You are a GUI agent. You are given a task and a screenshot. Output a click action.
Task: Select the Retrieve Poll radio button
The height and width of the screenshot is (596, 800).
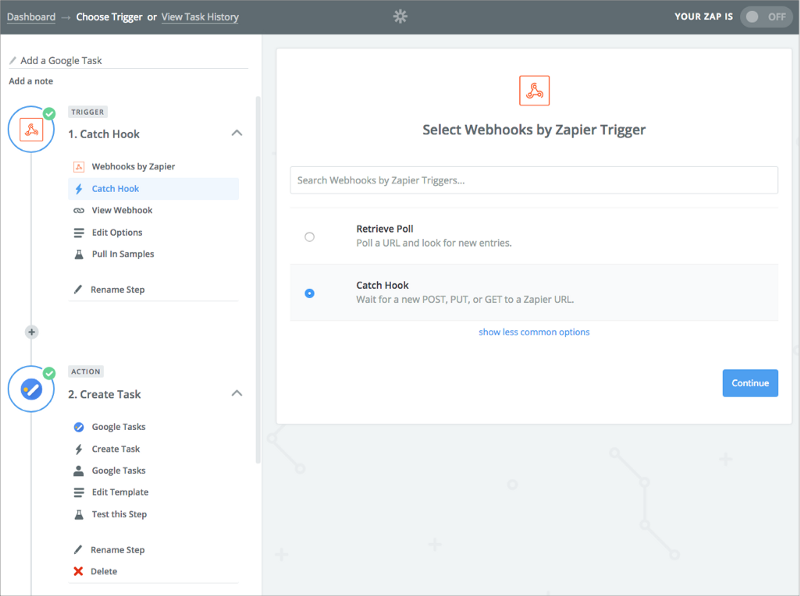[x=309, y=237]
